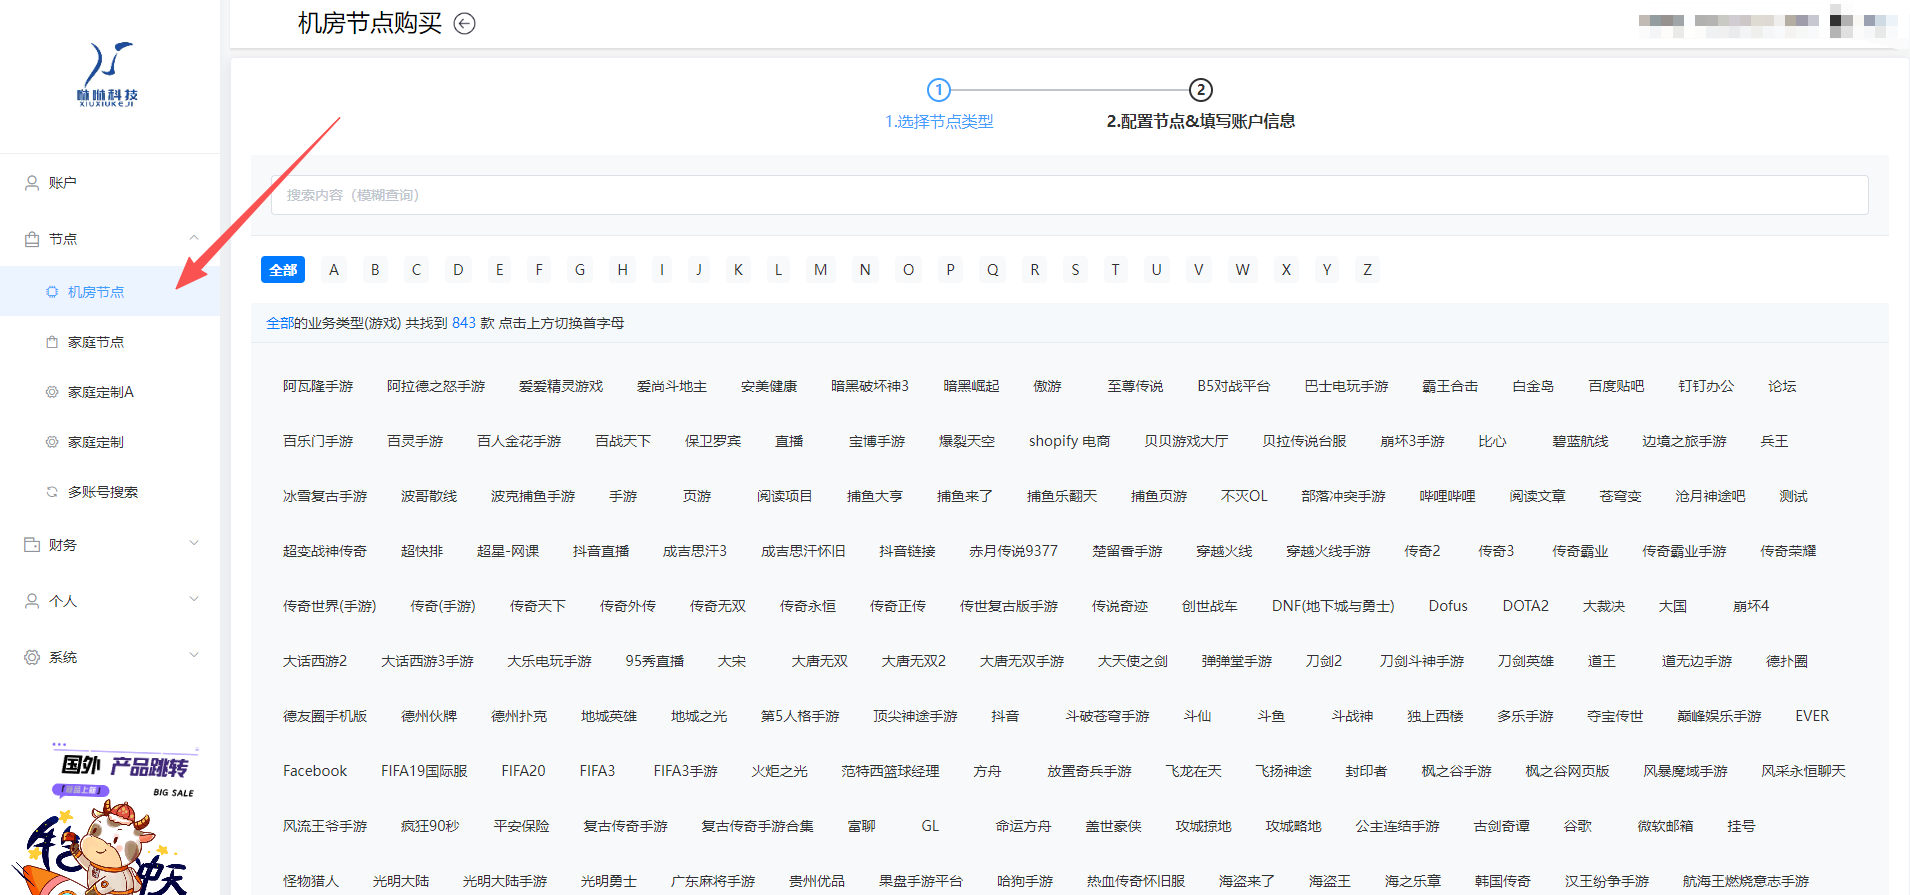Click the 个人 person icon

(32, 601)
